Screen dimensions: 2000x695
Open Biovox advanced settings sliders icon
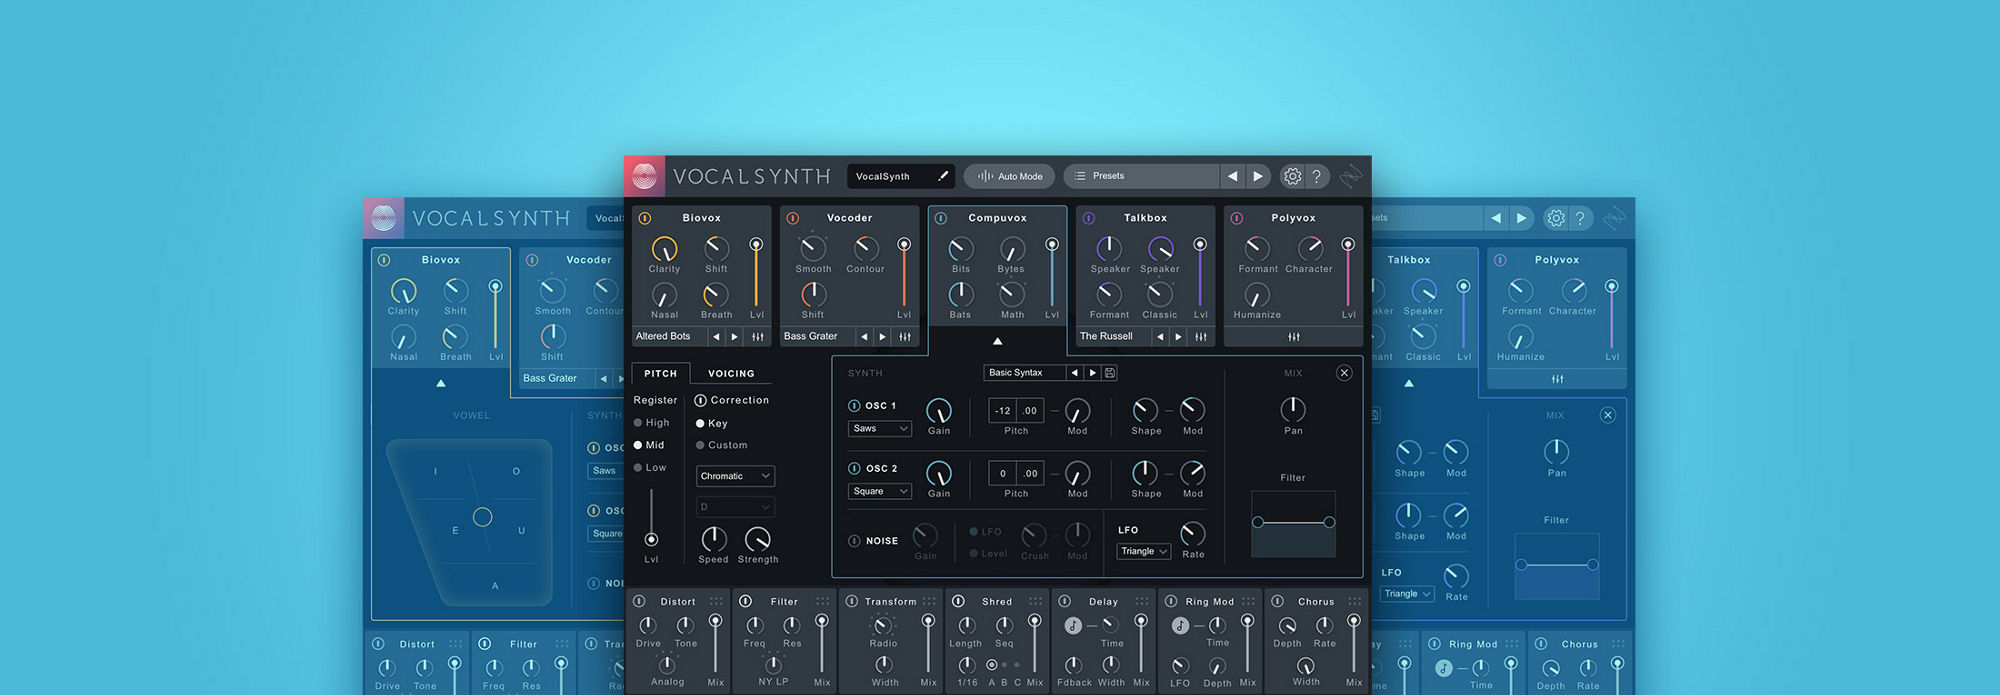click(758, 337)
